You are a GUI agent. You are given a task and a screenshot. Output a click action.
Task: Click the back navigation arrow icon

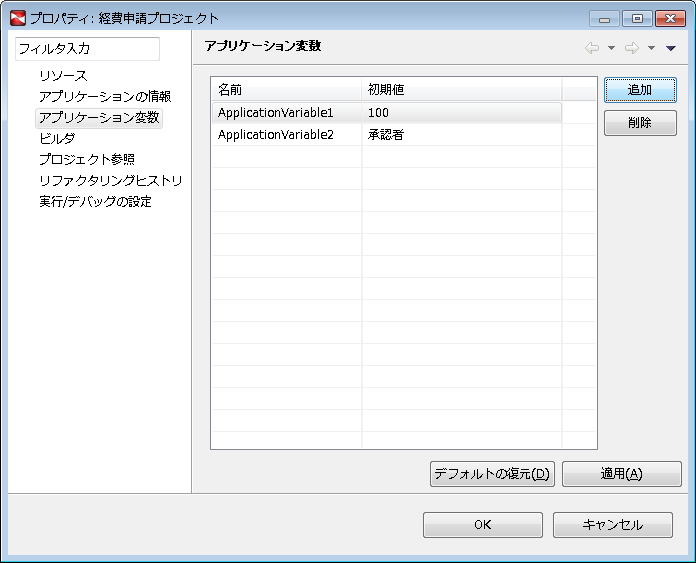[592, 48]
